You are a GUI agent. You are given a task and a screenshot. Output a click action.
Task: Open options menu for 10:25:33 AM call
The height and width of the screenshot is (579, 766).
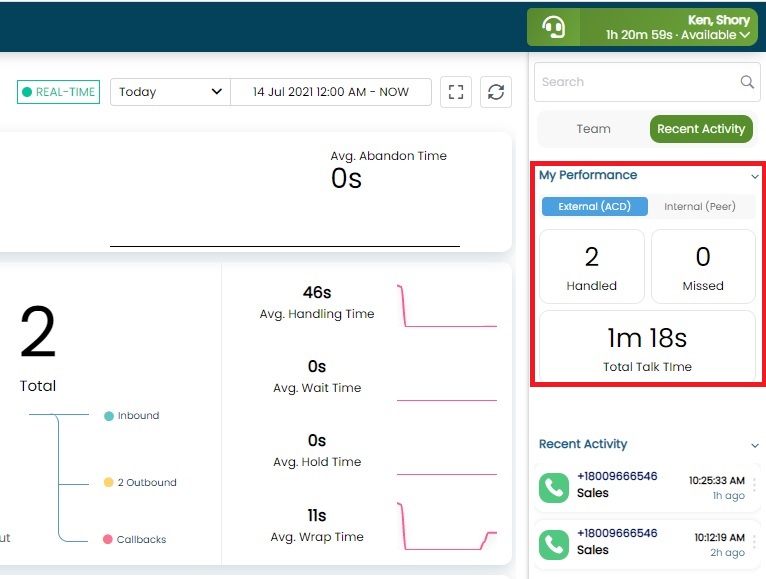(x=755, y=485)
